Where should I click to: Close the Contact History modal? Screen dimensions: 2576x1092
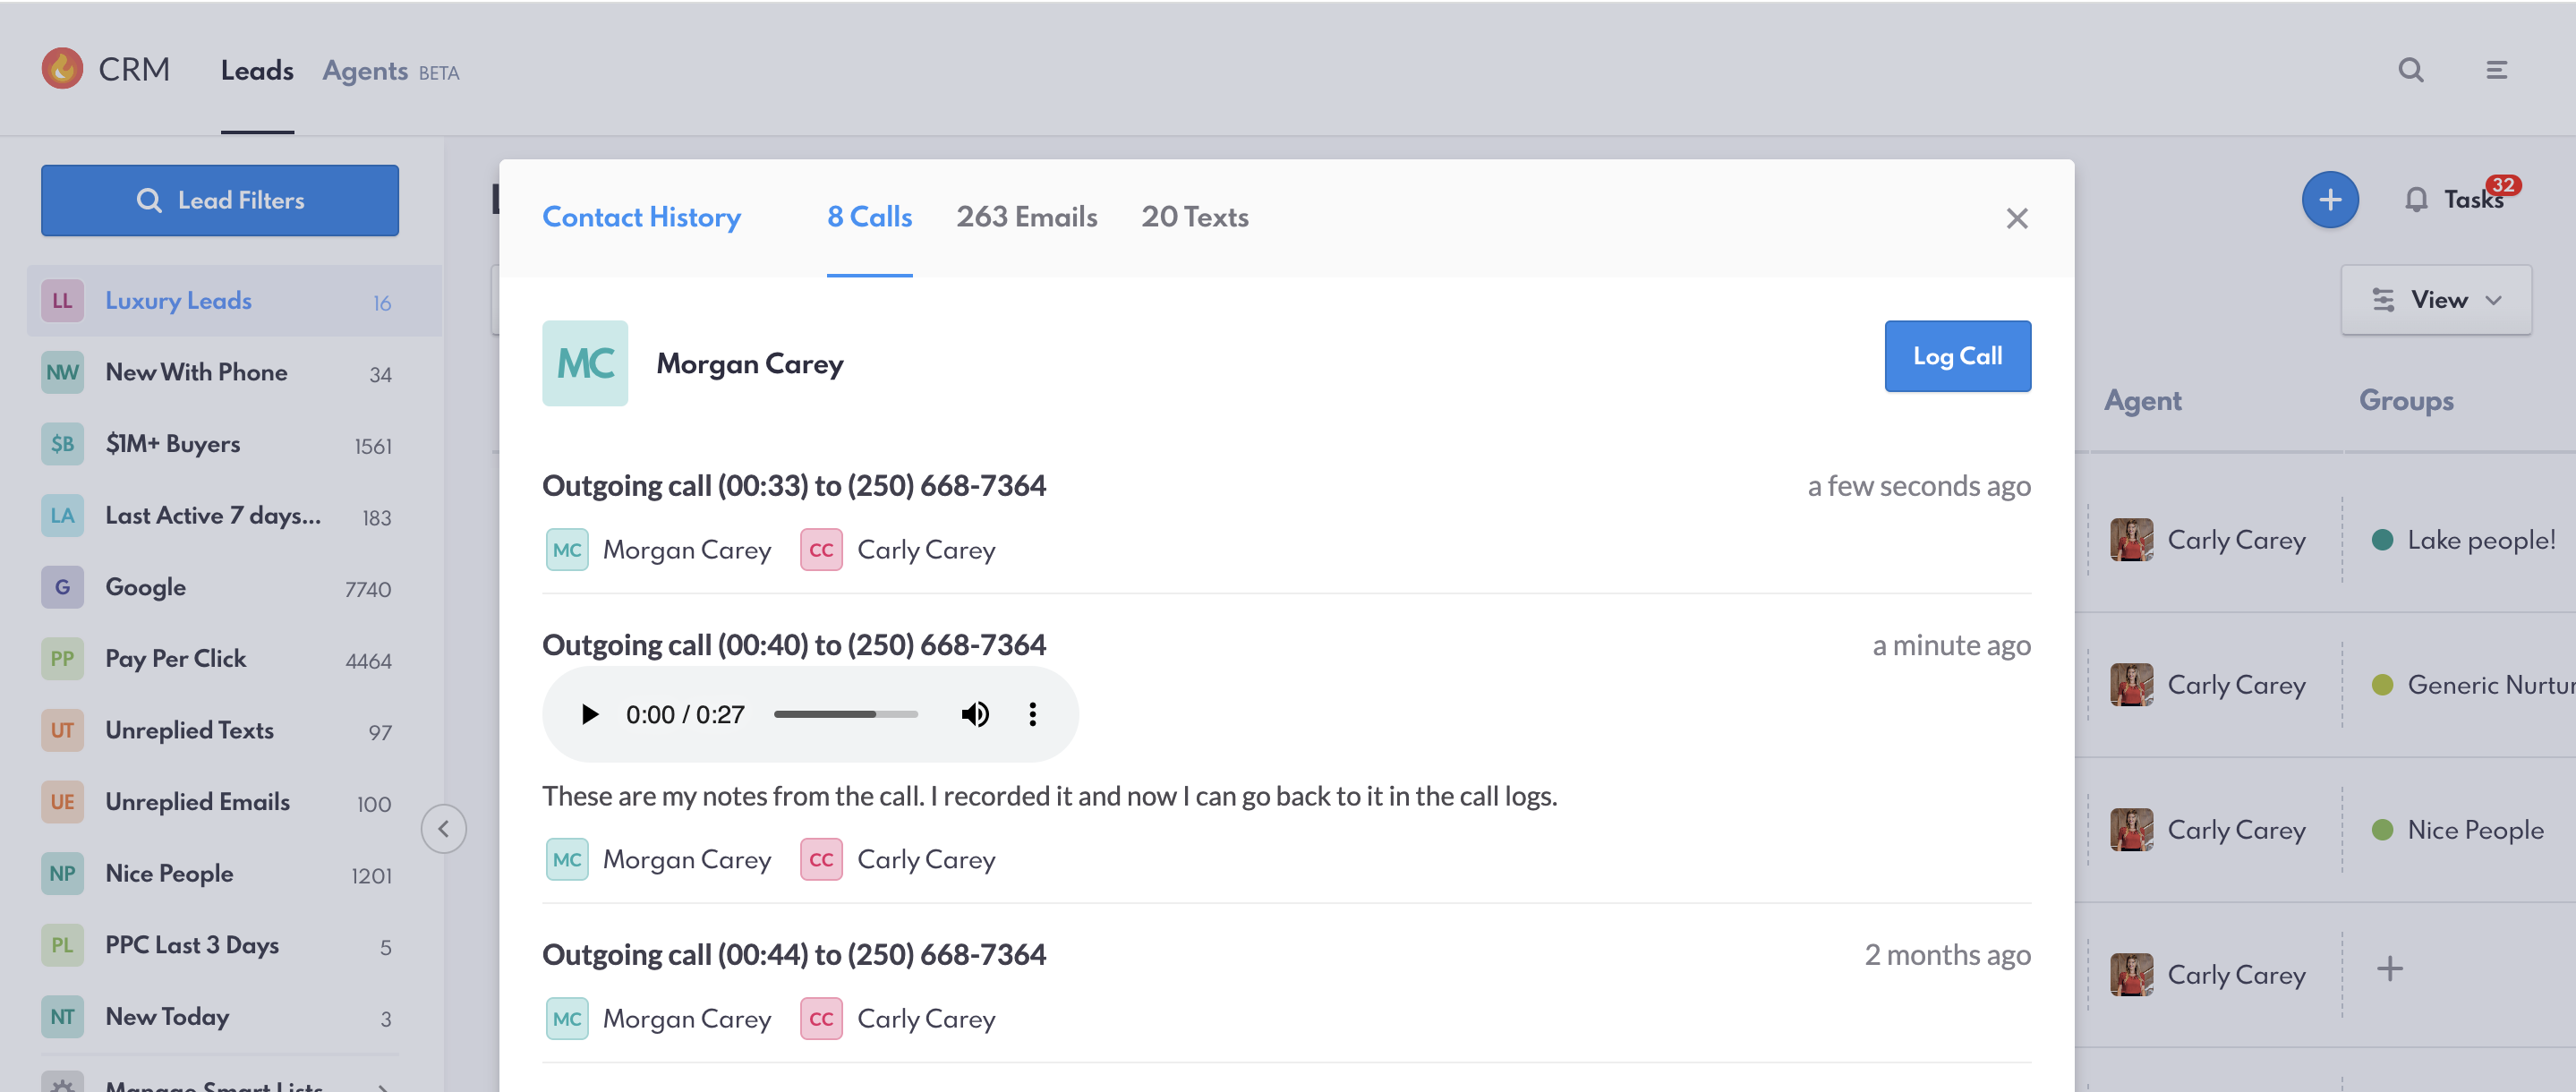click(2017, 218)
